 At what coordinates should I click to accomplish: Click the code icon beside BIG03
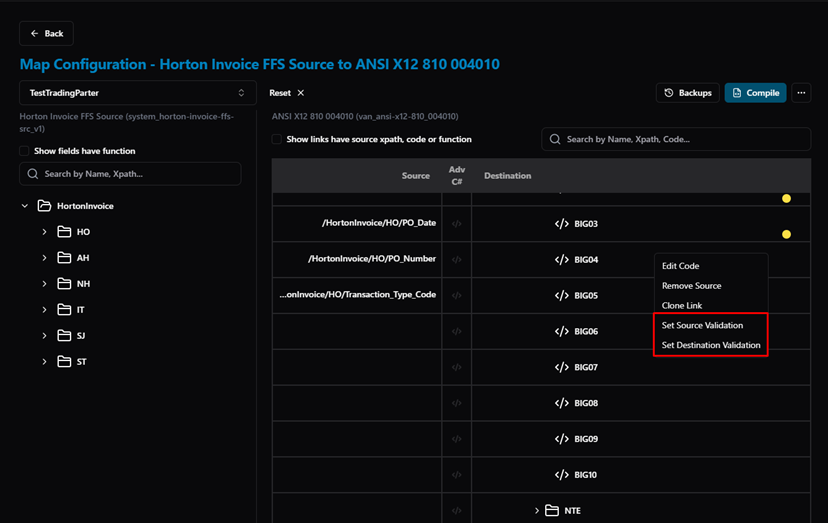[562, 224]
